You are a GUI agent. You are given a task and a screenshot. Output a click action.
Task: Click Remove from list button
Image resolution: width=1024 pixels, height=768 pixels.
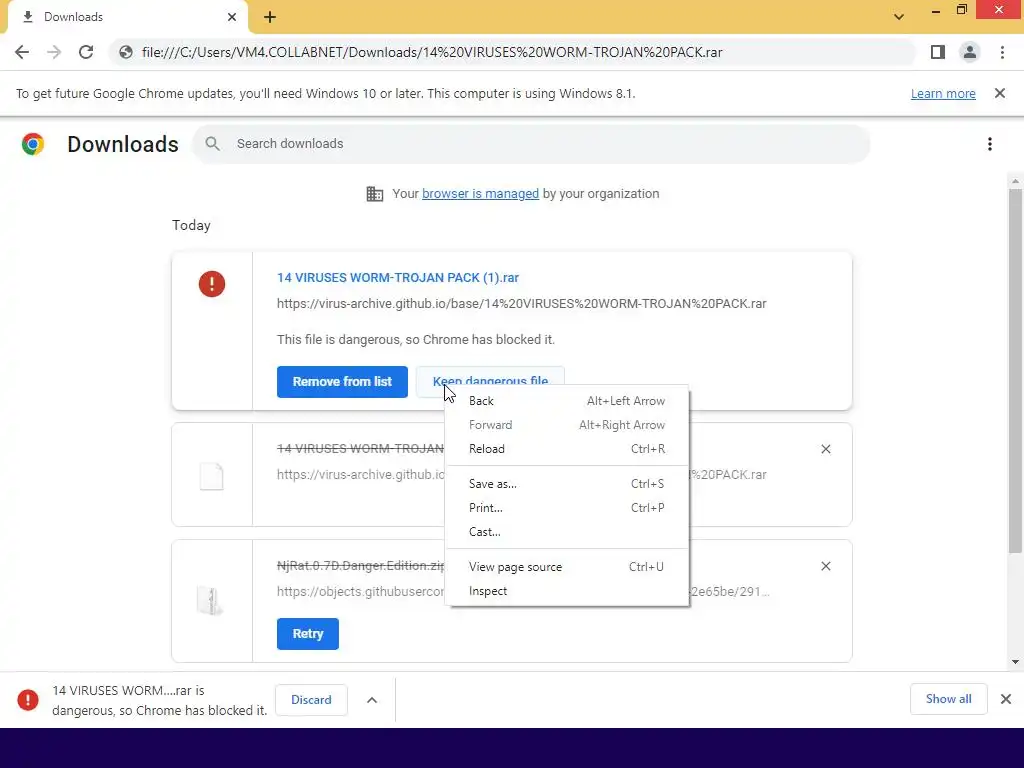[342, 381]
